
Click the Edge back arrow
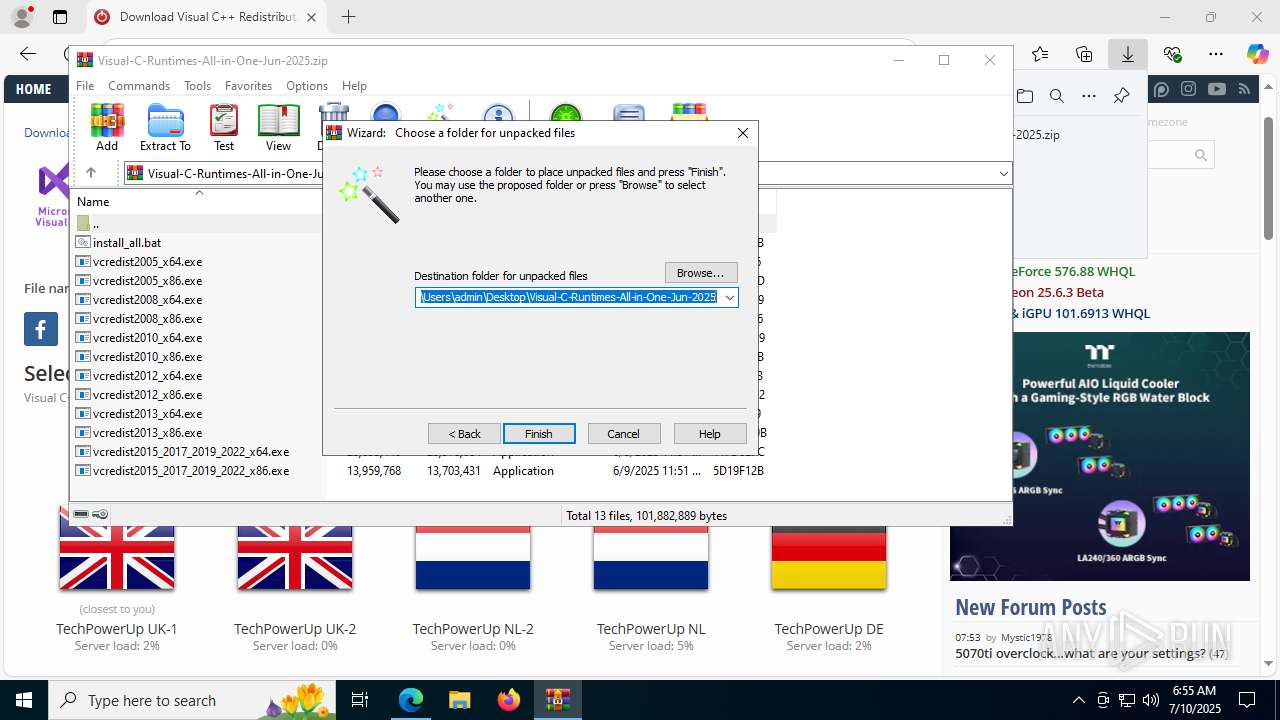(x=28, y=54)
